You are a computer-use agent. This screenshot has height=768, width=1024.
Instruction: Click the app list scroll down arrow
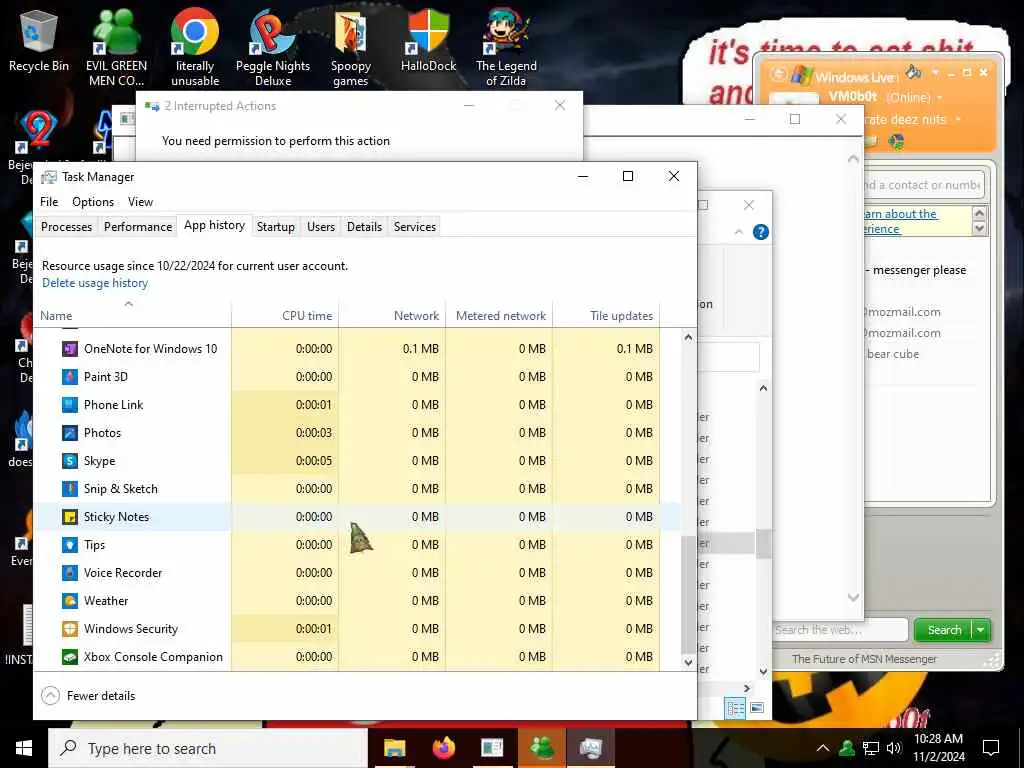click(688, 662)
